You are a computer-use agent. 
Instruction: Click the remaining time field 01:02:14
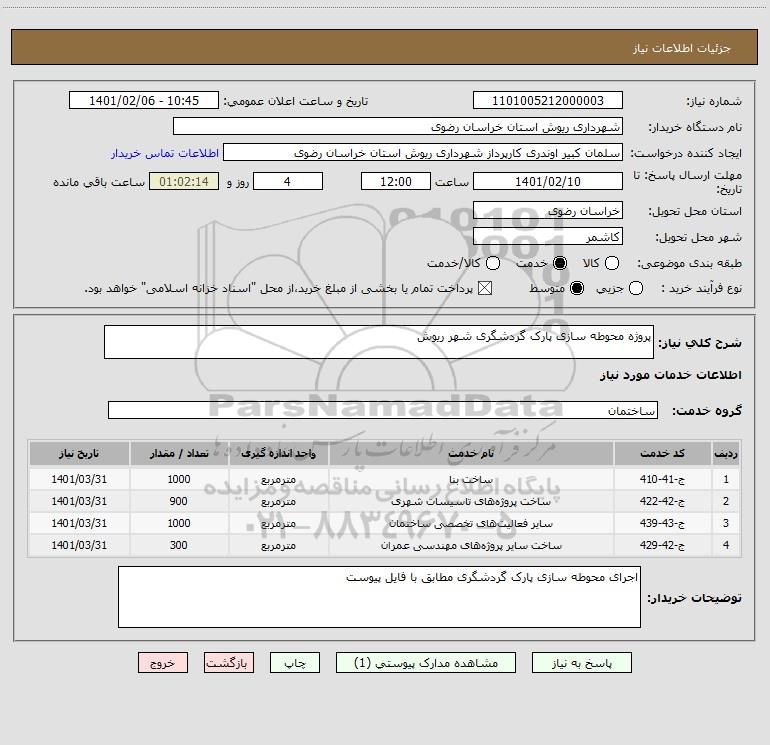tap(184, 181)
